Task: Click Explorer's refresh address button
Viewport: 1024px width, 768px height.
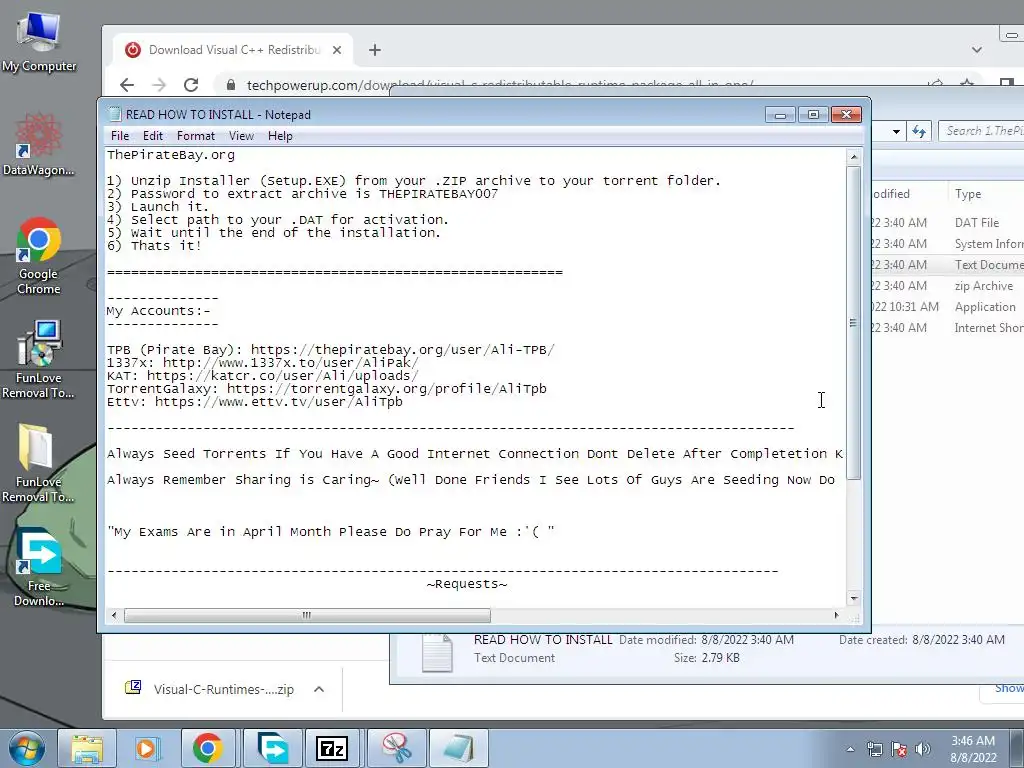Action: 920,131
